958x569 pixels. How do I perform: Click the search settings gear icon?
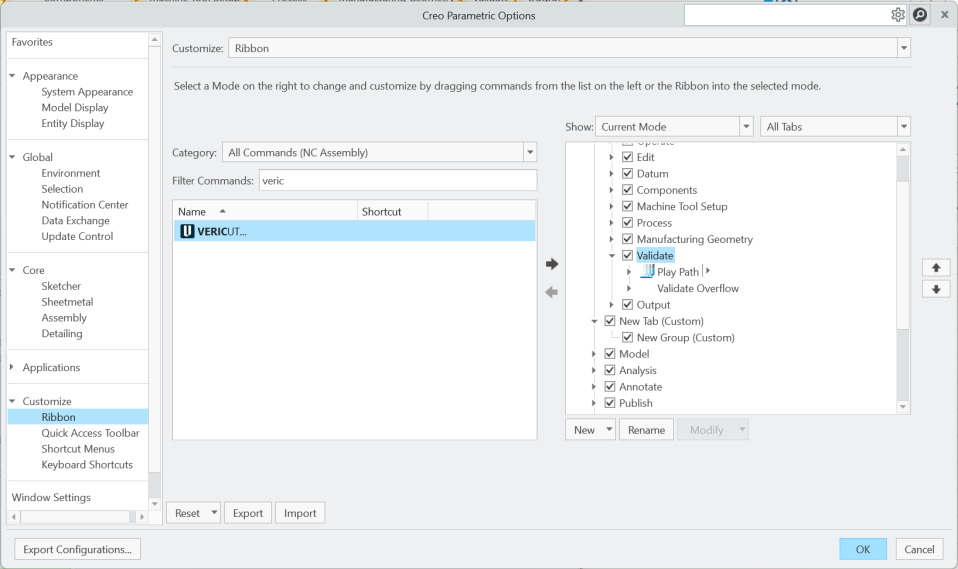pyautogui.click(x=898, y=15)
